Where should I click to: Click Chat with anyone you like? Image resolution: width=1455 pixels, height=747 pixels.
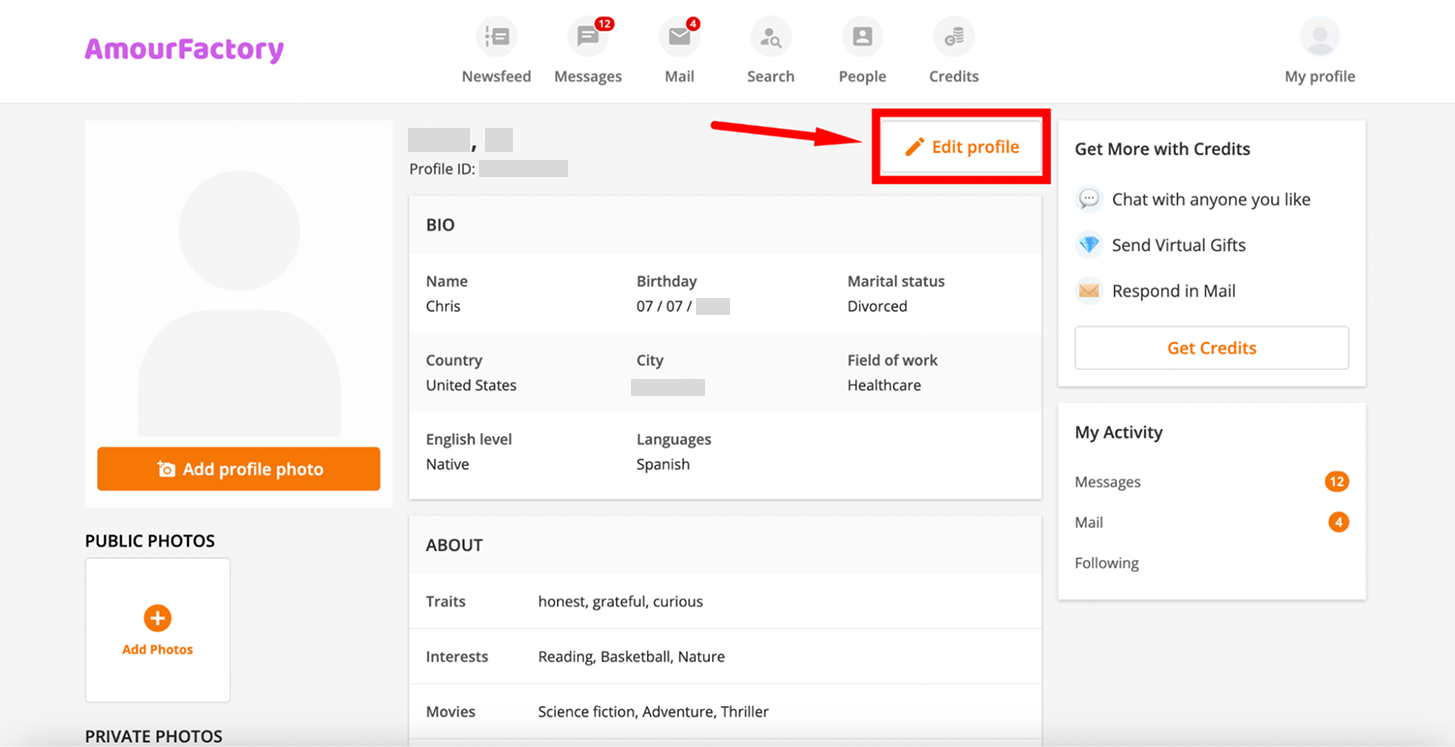1210,199
